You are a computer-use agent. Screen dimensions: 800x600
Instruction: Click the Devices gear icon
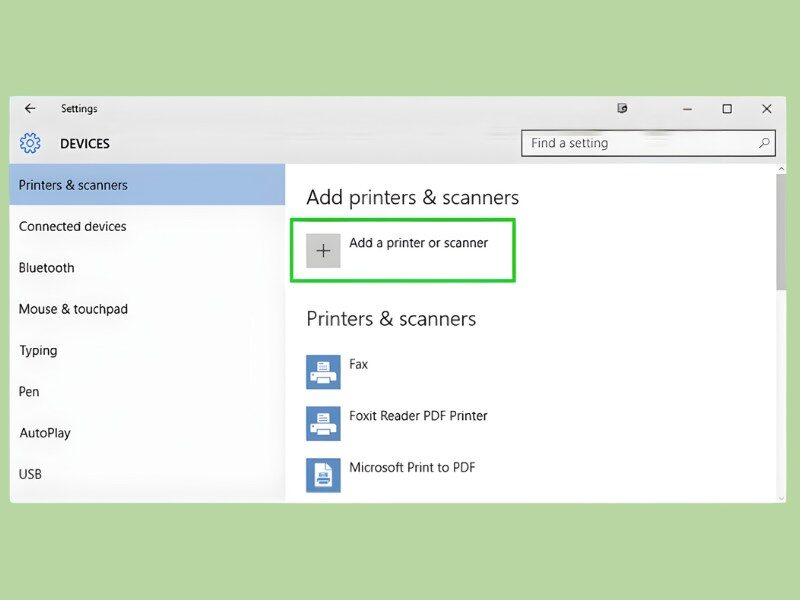[x=30, y=144]
